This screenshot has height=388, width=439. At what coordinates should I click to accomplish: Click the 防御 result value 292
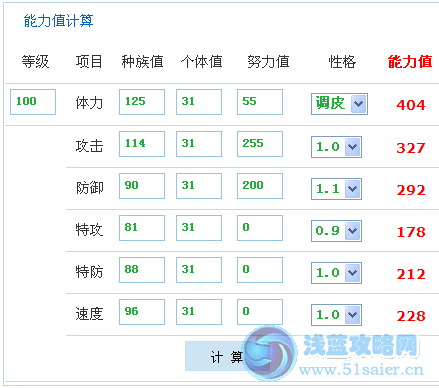pyautogui.click(x=411, y=190)
